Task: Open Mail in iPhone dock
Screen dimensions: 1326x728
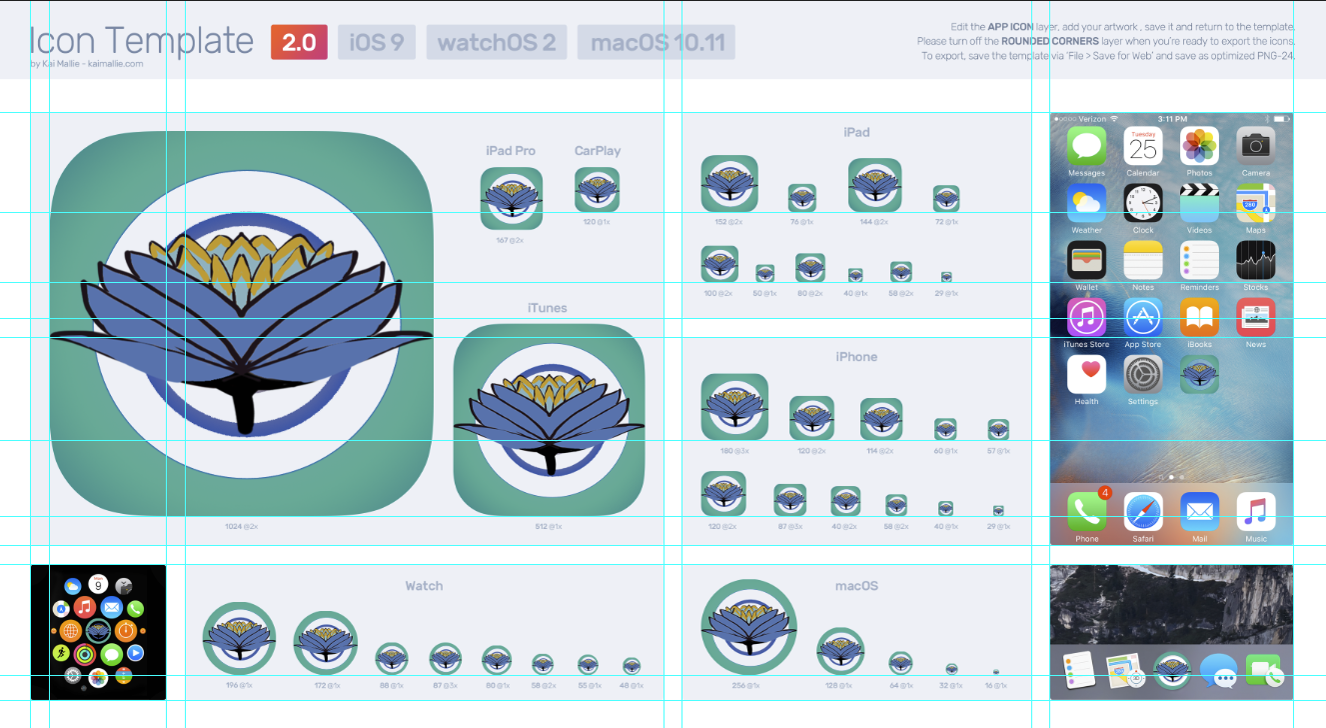Action: [x=1199, y=511]
